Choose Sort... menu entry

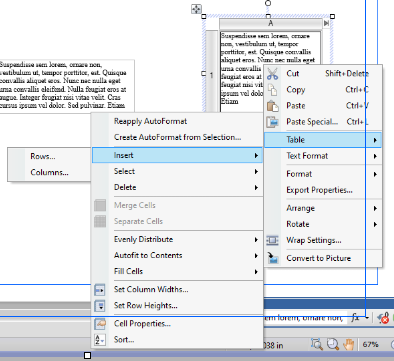tap(177, 339)
